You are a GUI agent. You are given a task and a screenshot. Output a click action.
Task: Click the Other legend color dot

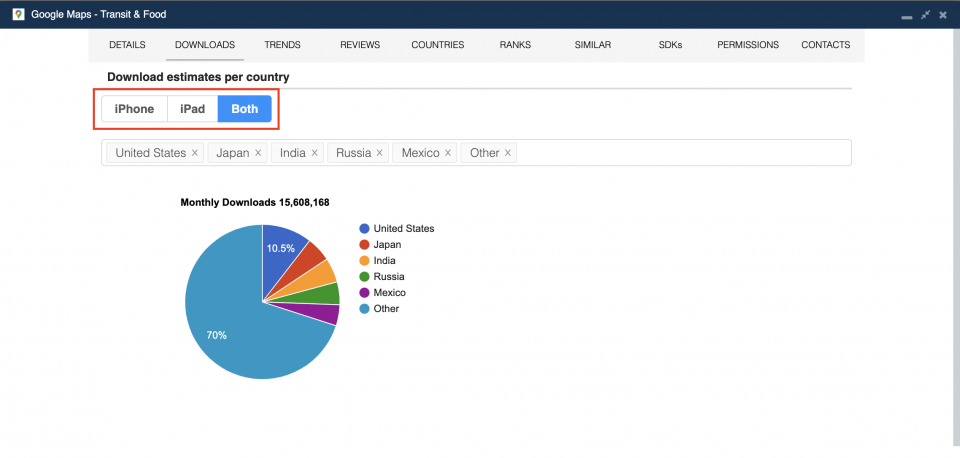point(364,309)
